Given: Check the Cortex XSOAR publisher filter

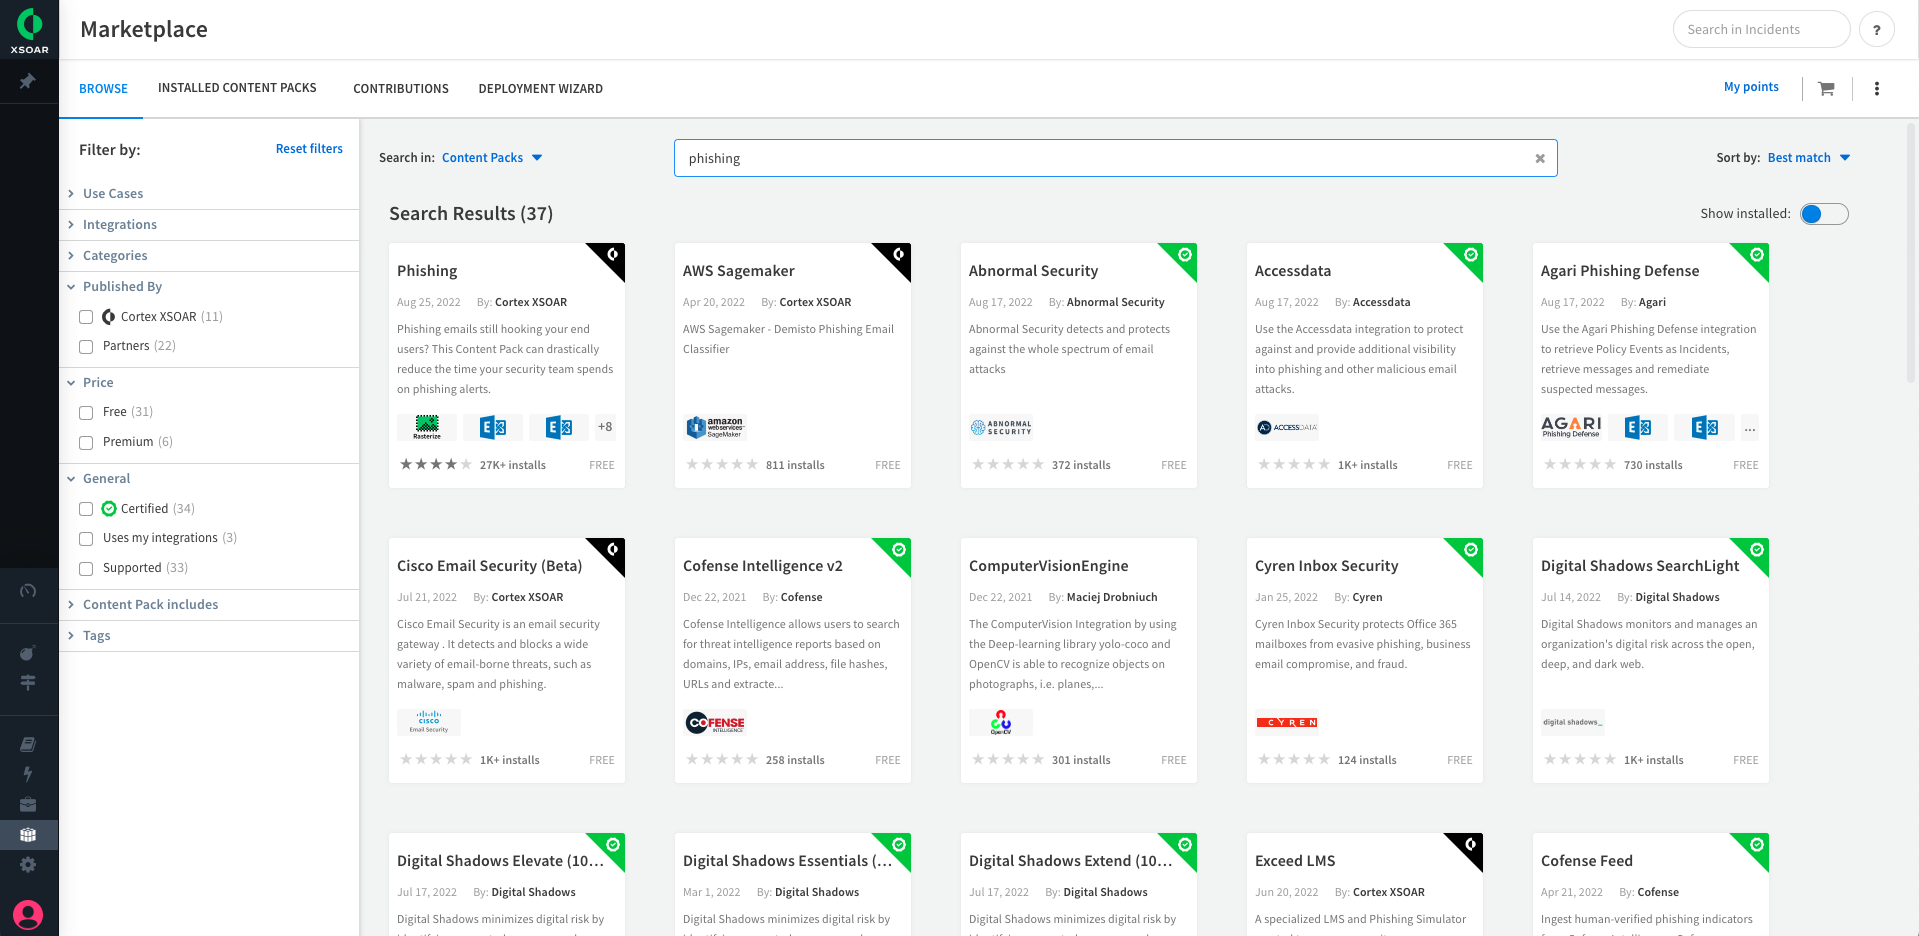Looking at the screenshot, I should (86, 317).
